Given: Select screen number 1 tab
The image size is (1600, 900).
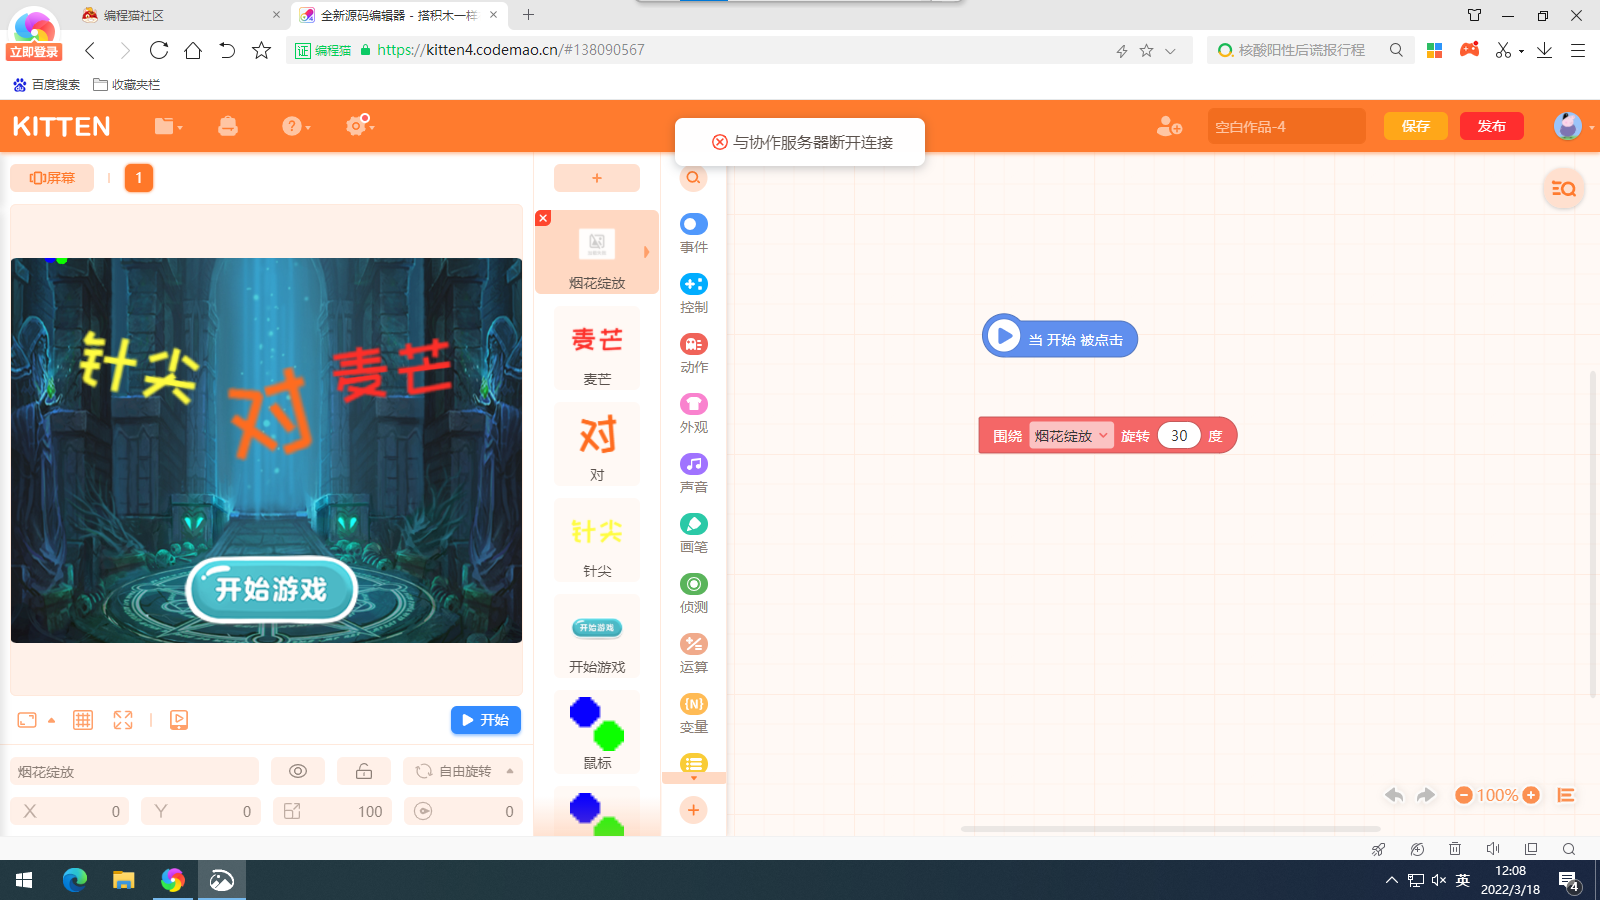Looking at the screenshot, I should pos(139,178).
